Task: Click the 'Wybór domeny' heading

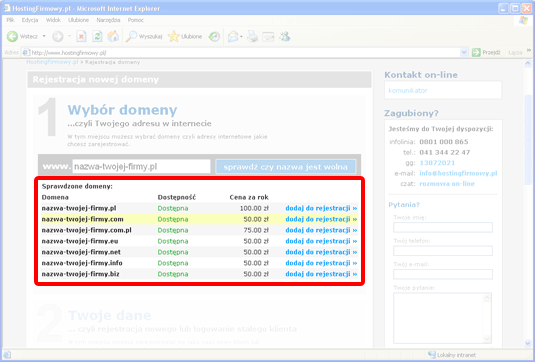Action: pyautogui.click(x=122, y=110)
